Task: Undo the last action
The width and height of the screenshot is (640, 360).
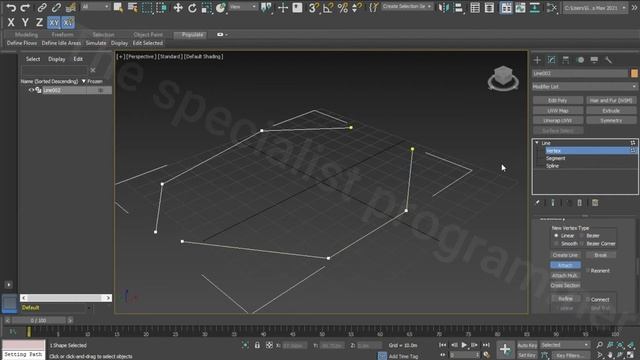Action: (11, 8)
